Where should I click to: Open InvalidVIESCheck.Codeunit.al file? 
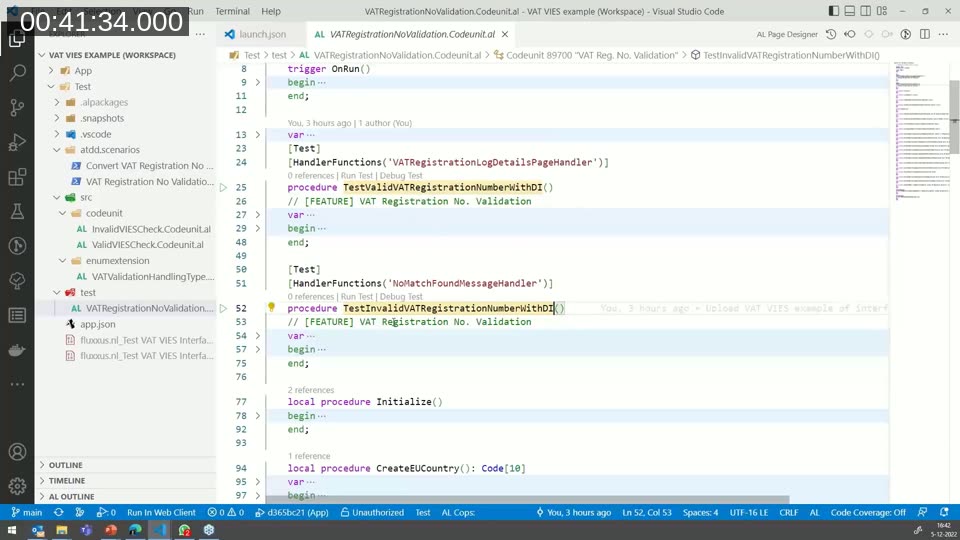click(151, 229)
